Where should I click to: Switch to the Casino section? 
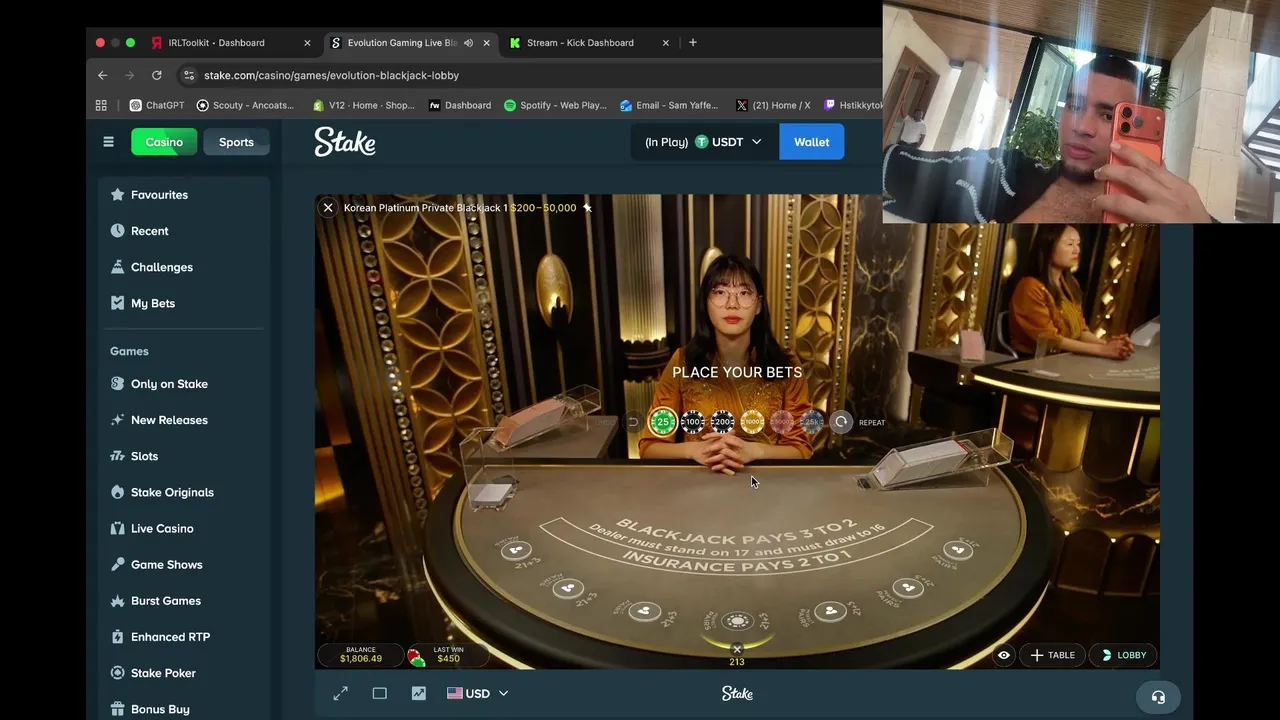[164, 142]
